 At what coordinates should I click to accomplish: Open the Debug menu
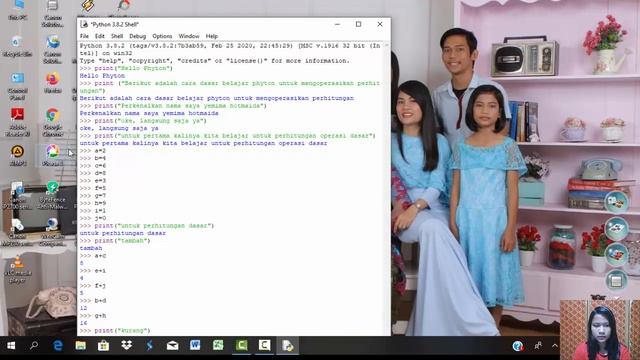point(138,36)
